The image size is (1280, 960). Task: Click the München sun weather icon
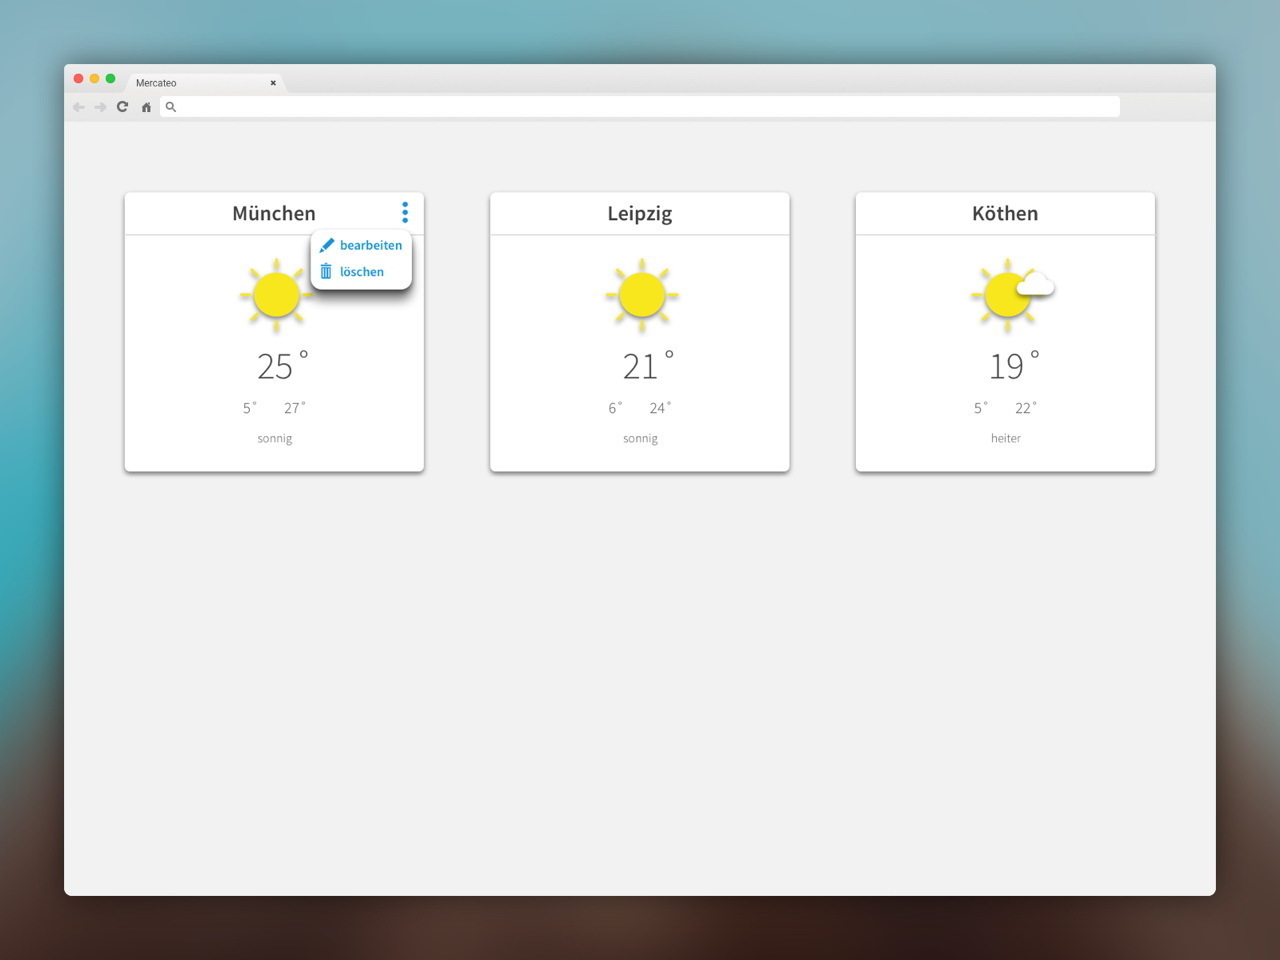pos(276,295)
